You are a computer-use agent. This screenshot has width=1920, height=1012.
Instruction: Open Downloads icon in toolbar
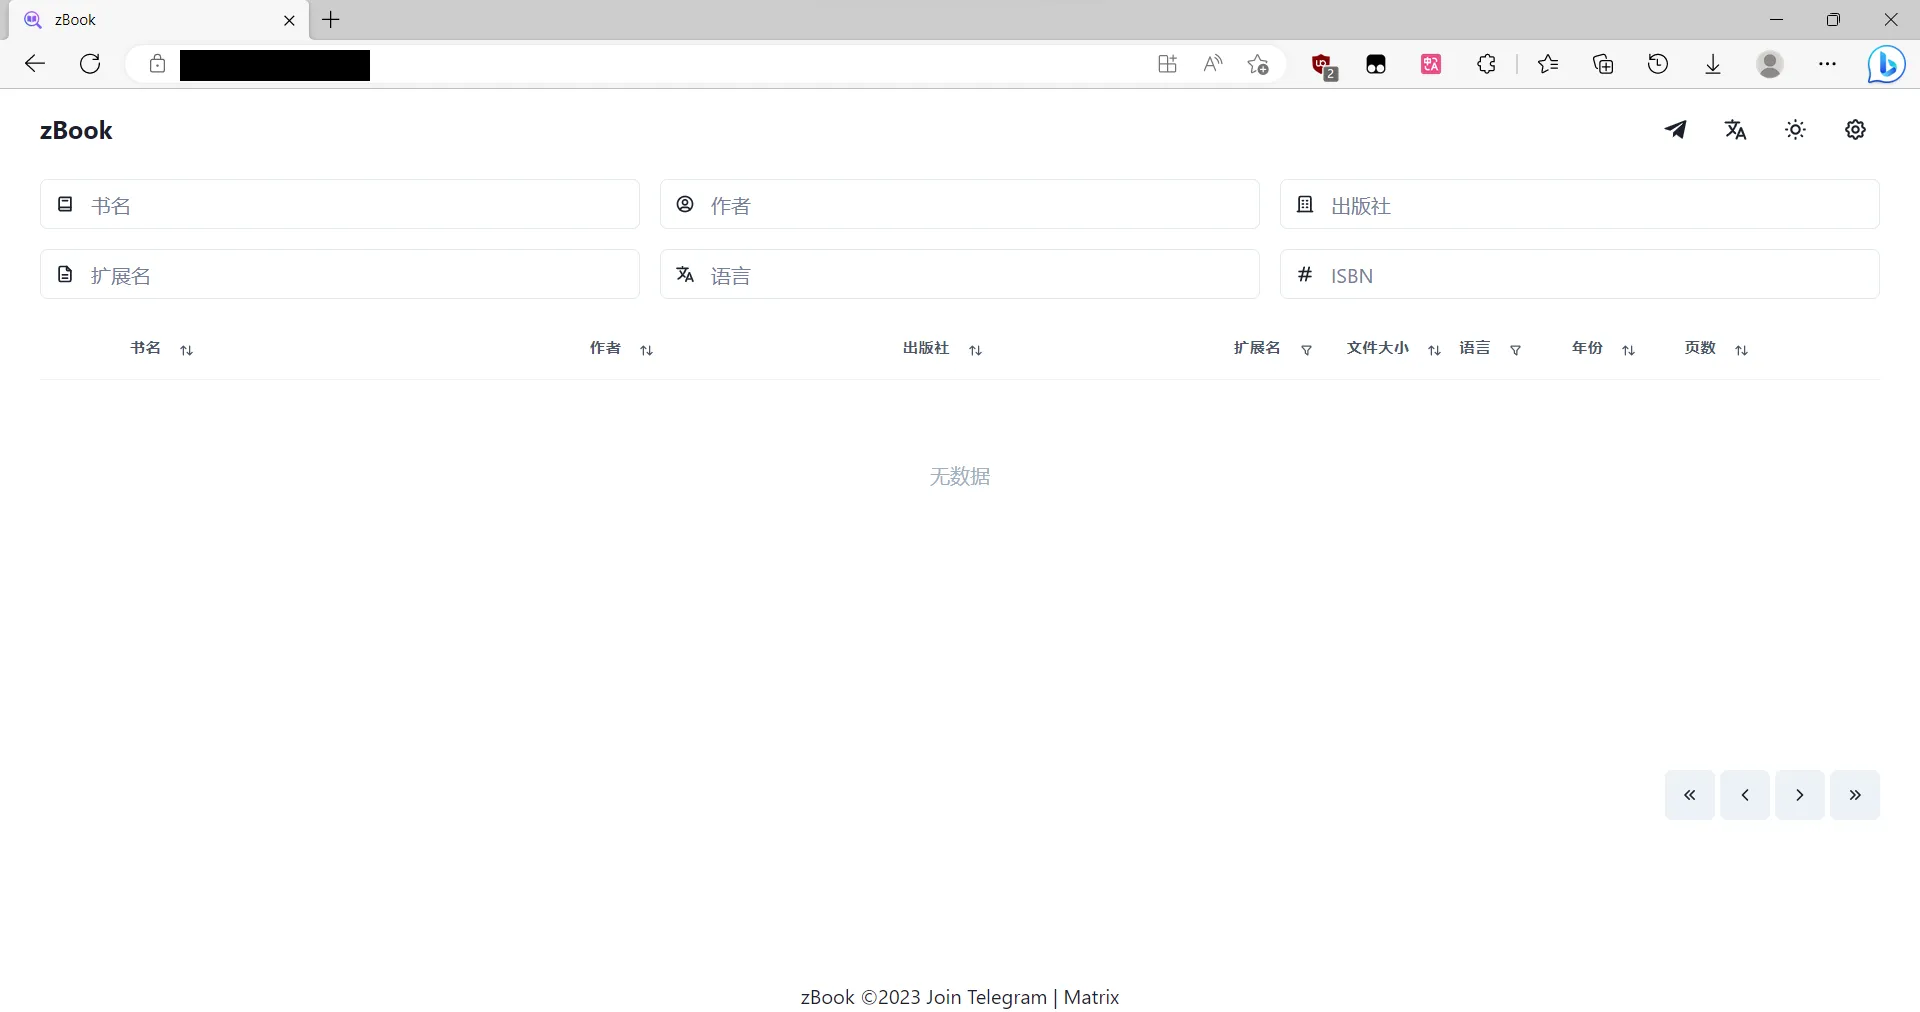tap(1713, 64)
